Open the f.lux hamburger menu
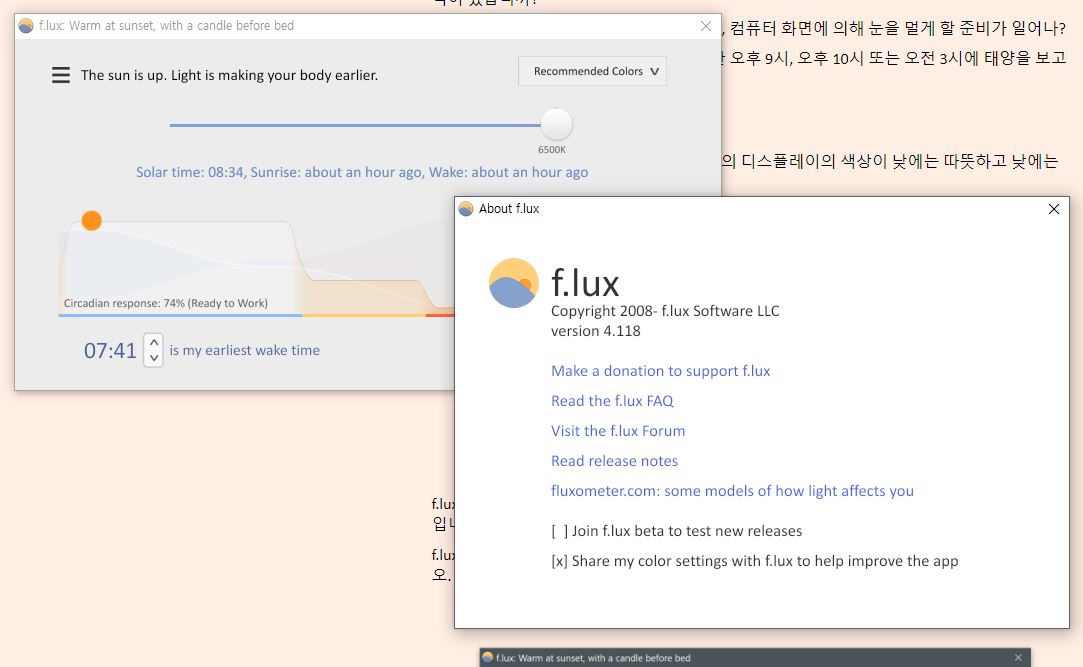The width and height of the screenshot is (1083, 667). 61,75
